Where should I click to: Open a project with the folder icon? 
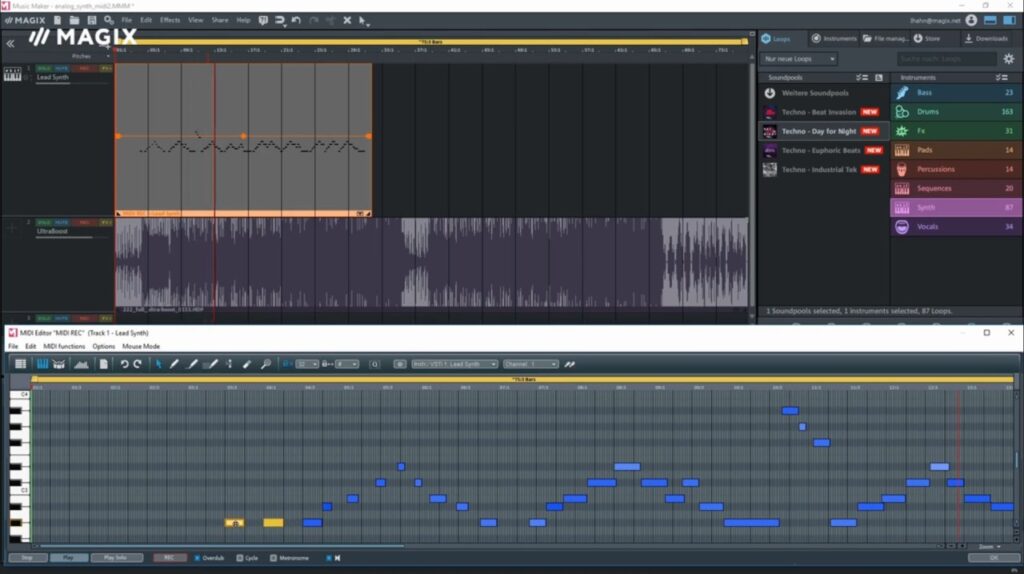[x=74, y=20]
